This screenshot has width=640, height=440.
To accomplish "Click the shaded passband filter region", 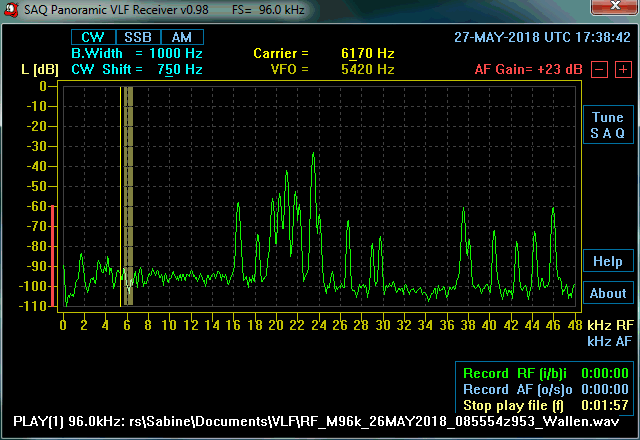I will click(128, 196).
